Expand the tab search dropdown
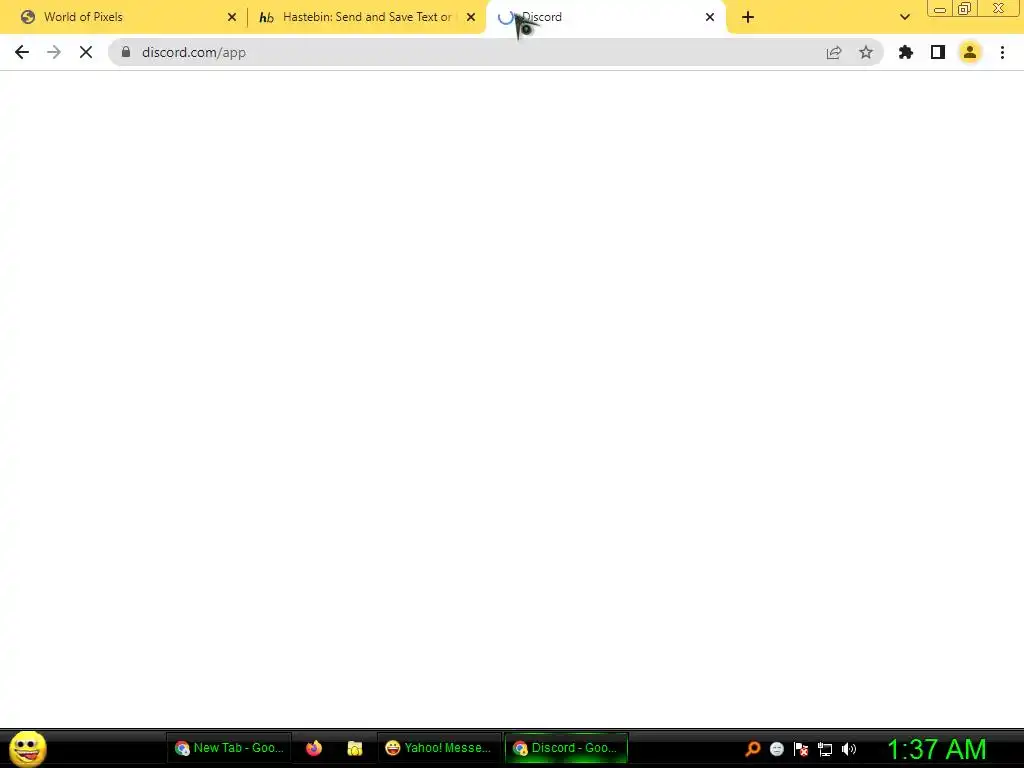This screenshot has width=1024, height=768. point(904,17)
